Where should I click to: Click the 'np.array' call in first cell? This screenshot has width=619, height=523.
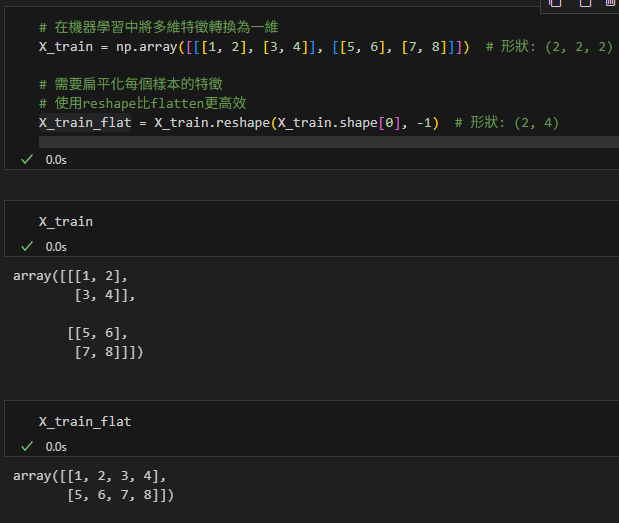click(x=146, y=47)
